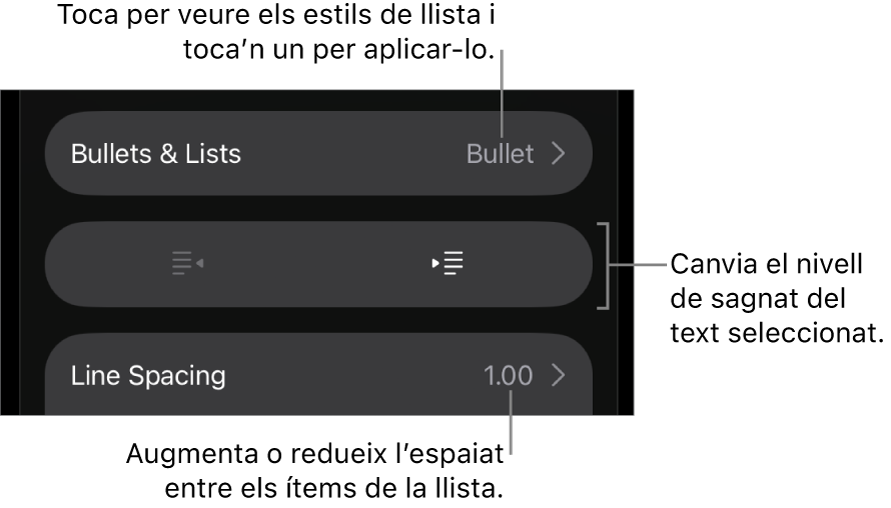Outdent the selected list item
This screenshot has width=891, height=508.
[187, 263]
